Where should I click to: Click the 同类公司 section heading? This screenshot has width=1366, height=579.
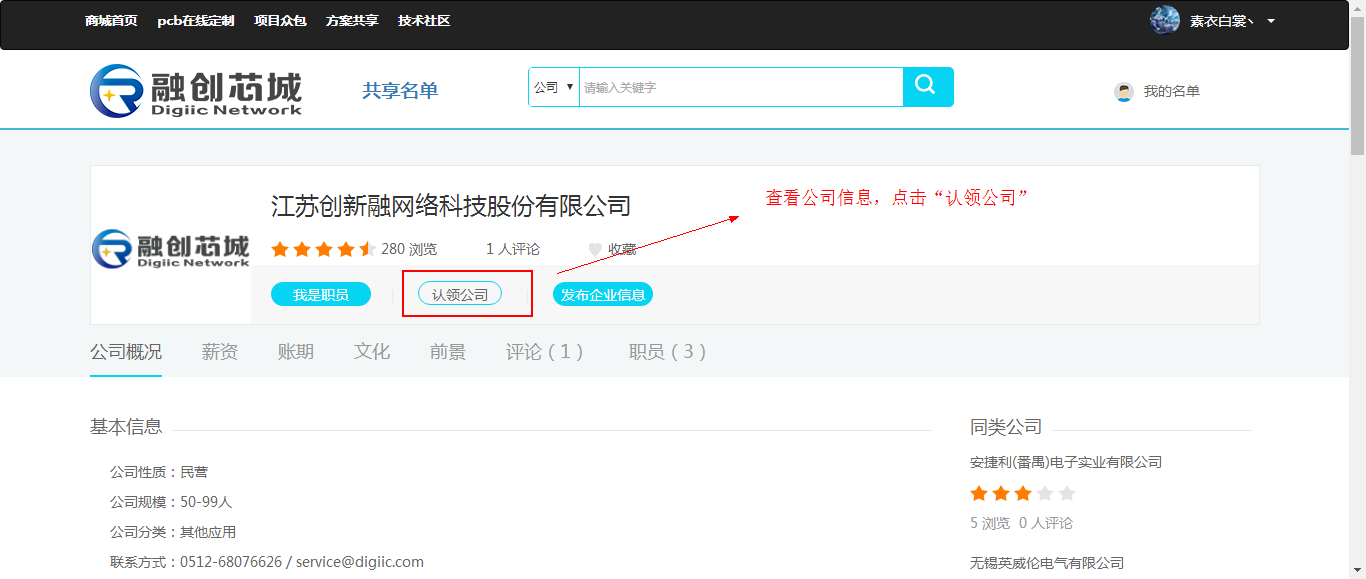(1006, 427)
